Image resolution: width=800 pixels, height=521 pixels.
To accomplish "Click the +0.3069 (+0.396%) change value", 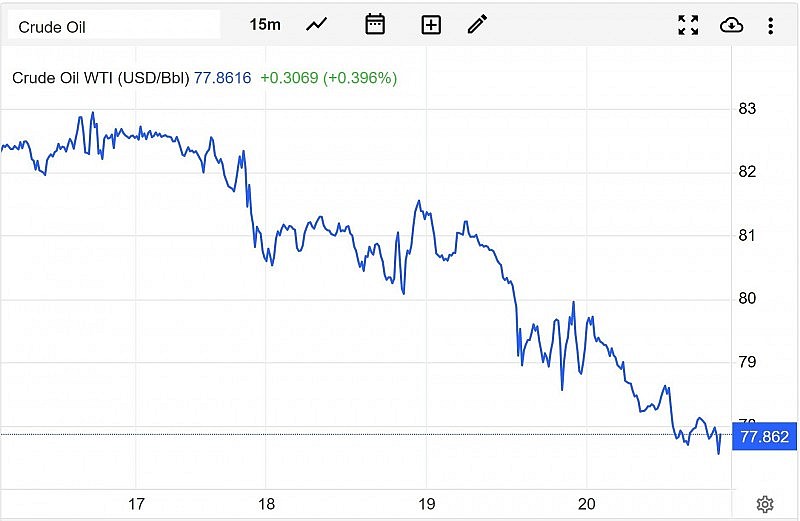I will coord(328,77).
